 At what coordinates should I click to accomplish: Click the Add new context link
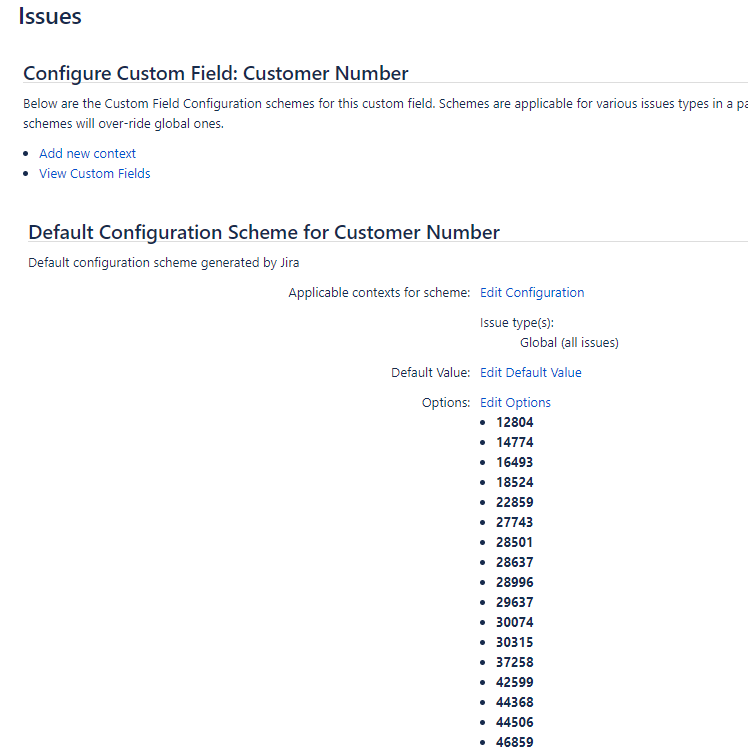tap(87, 153)
